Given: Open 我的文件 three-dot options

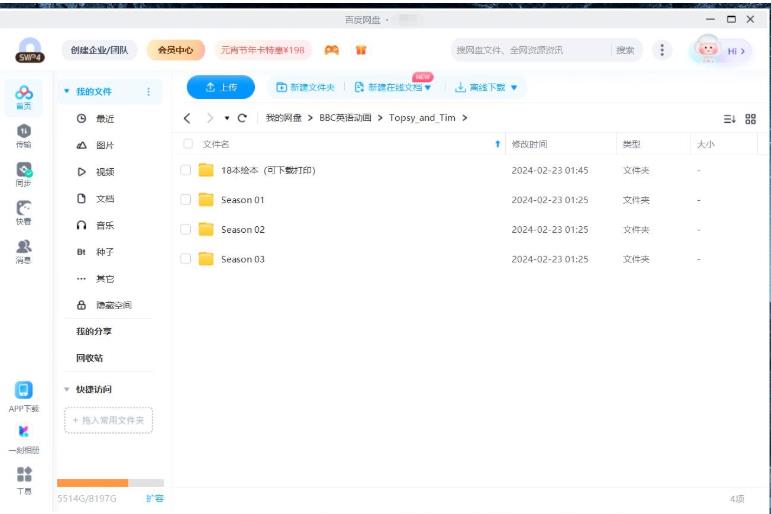Looking at the screenshot, I should [x=148, y=92].
